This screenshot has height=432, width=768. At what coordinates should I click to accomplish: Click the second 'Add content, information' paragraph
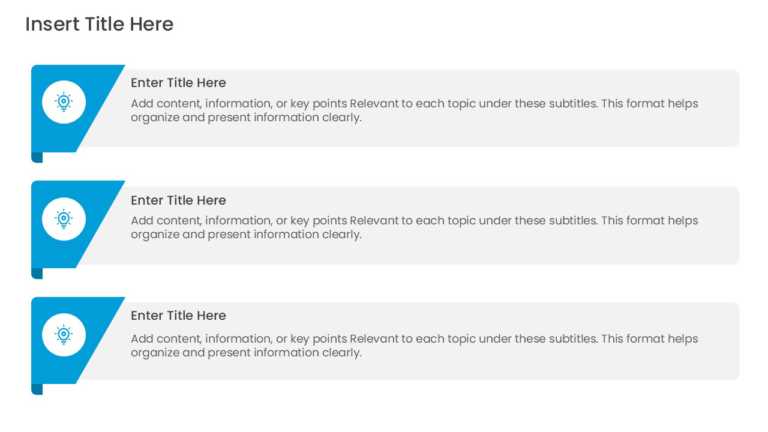pyautogui.click(x=414, y=227)
